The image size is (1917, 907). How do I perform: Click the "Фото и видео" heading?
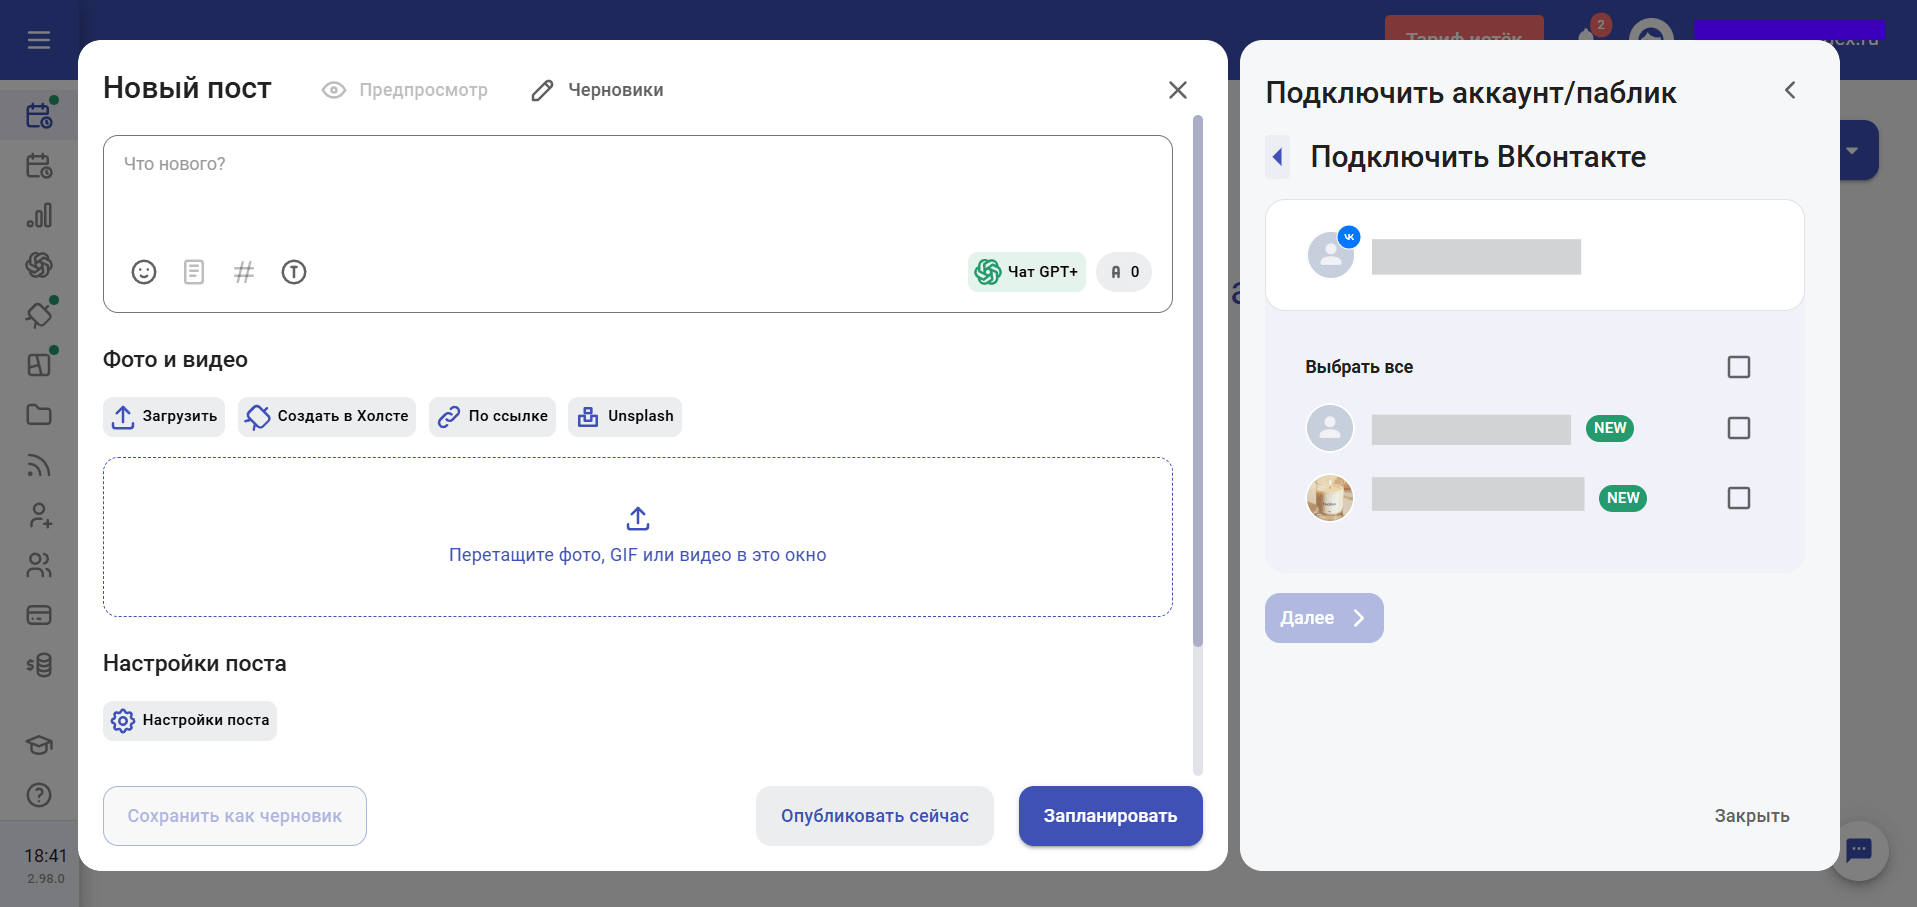pyautogui.click(x=175, y=360)
